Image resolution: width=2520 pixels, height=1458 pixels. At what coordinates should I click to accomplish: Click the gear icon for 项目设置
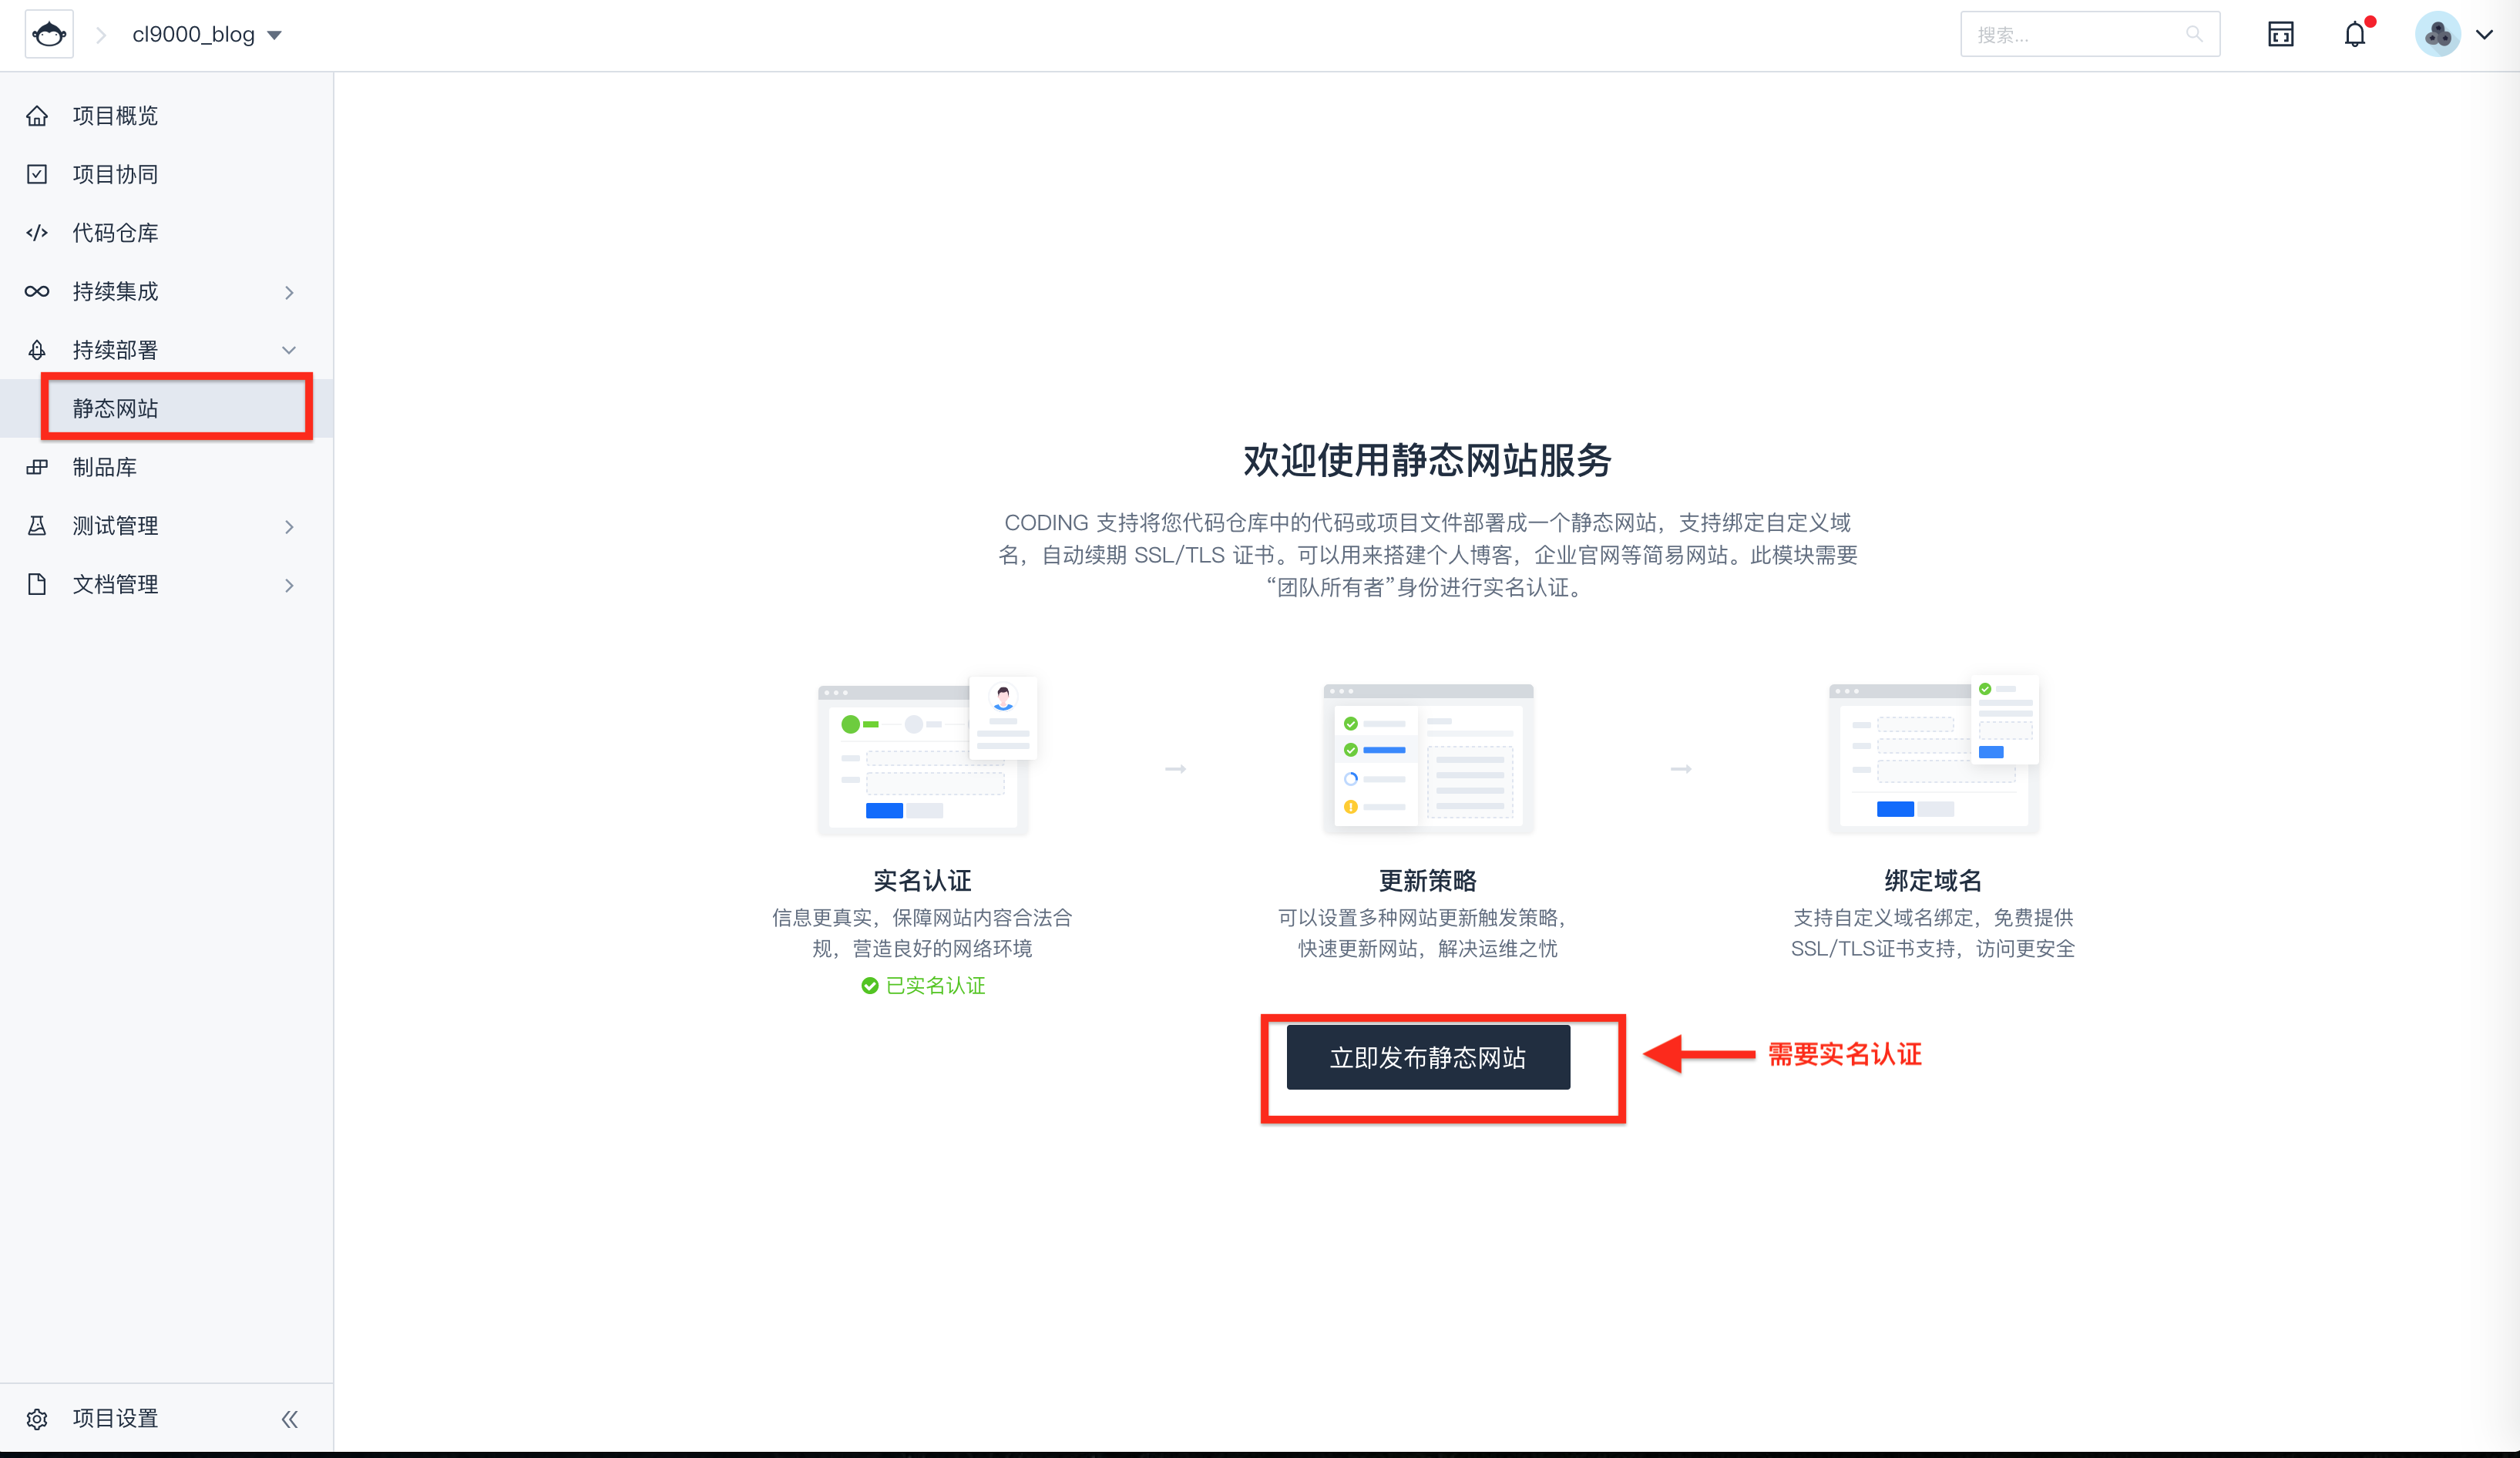tap(37, 1418)
